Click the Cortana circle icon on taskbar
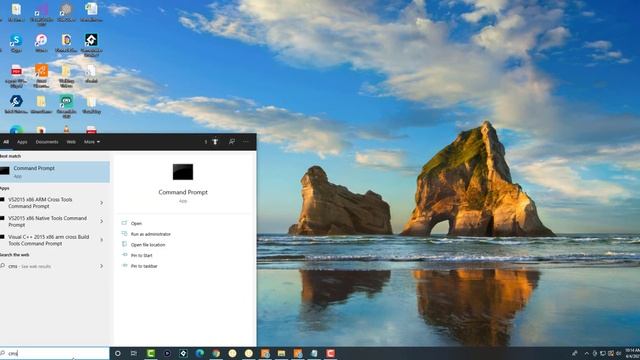The image size is (640, 360). coord(118,353)
